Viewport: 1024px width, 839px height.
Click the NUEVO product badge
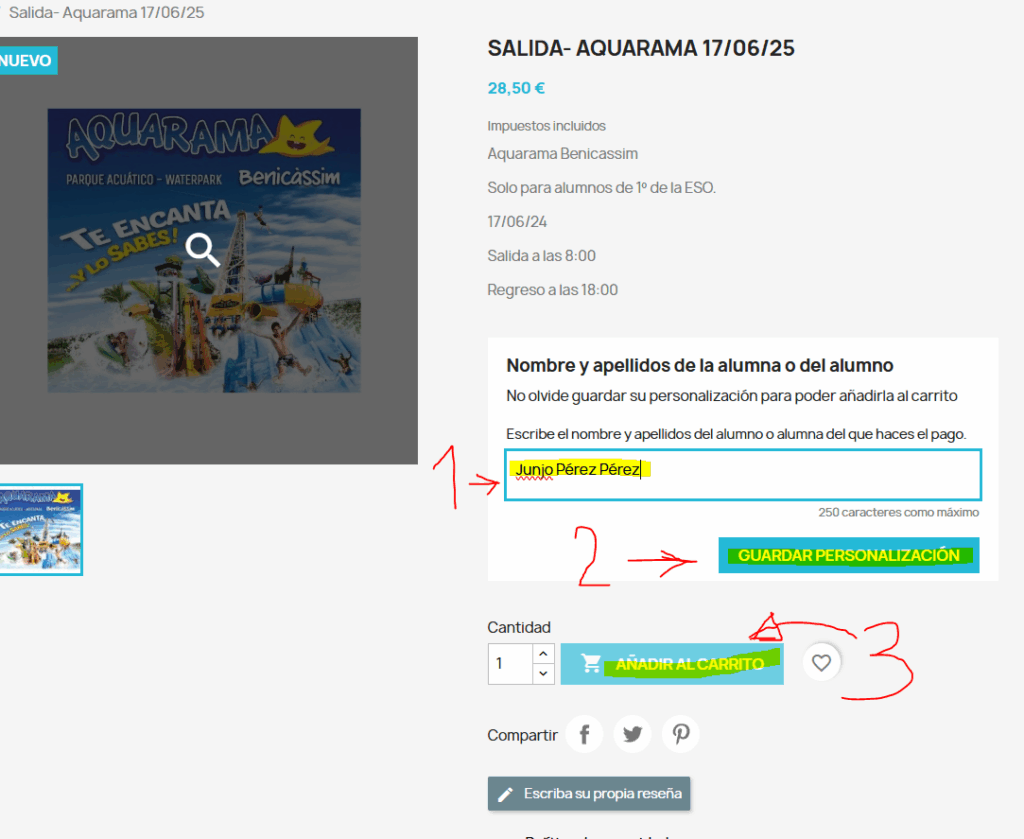point(27,61)
